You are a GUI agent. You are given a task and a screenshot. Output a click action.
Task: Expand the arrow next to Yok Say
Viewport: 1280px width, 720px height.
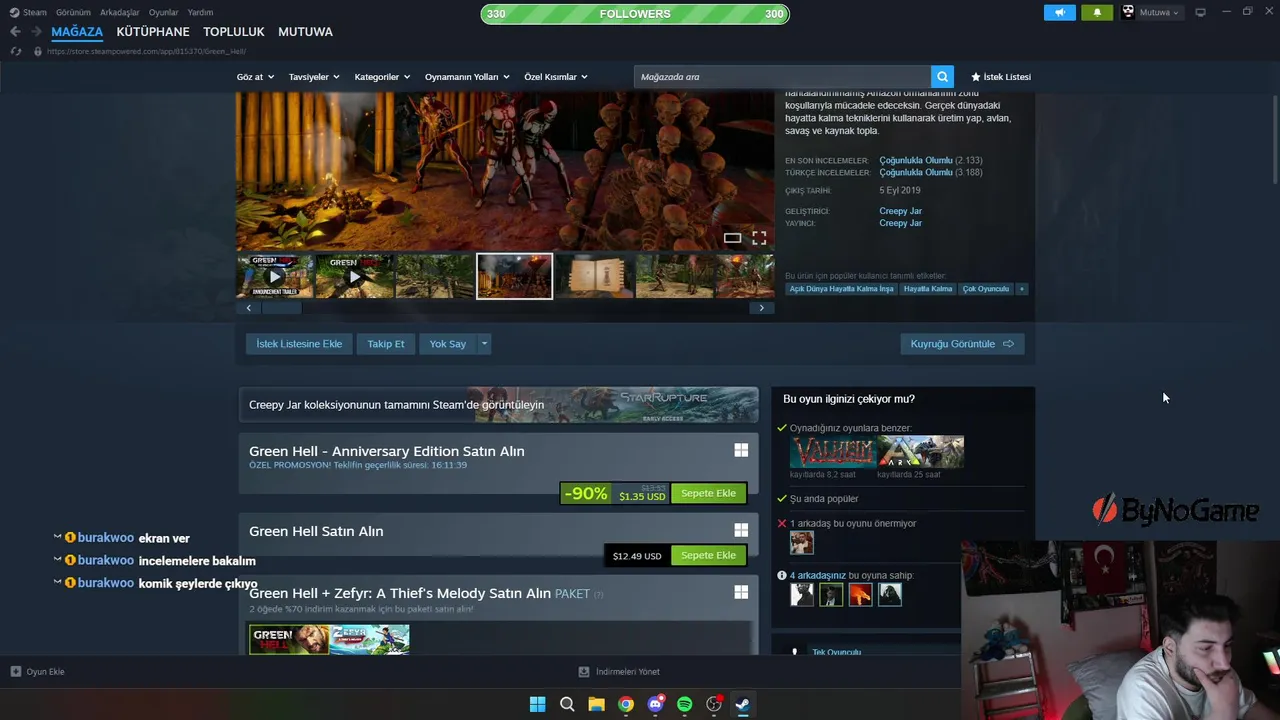pos(484,344)
